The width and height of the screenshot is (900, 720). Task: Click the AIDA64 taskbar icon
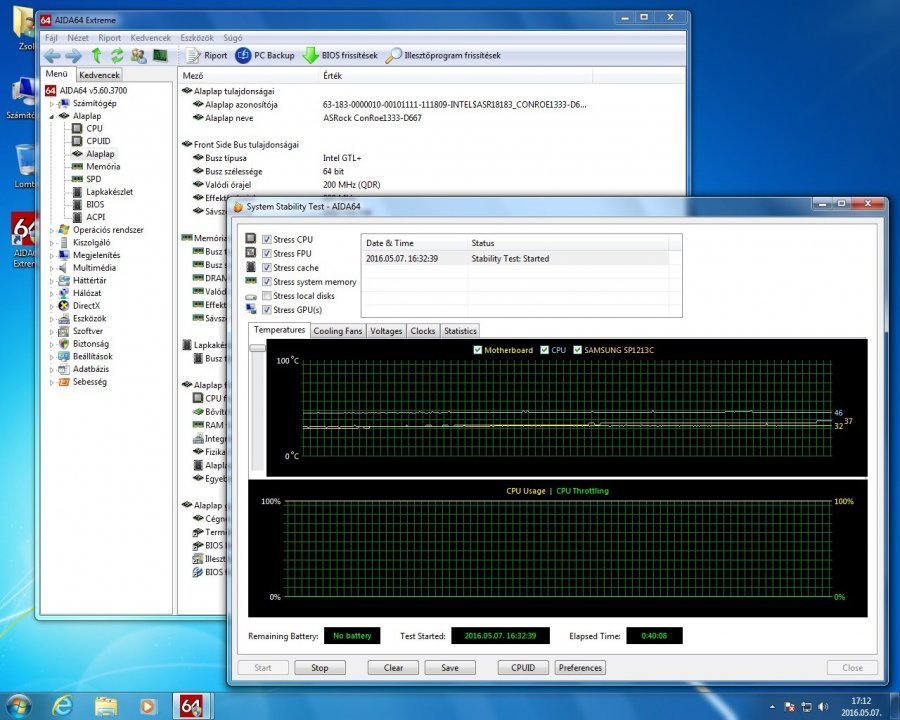pyautogui.click(x=192, y=706)
